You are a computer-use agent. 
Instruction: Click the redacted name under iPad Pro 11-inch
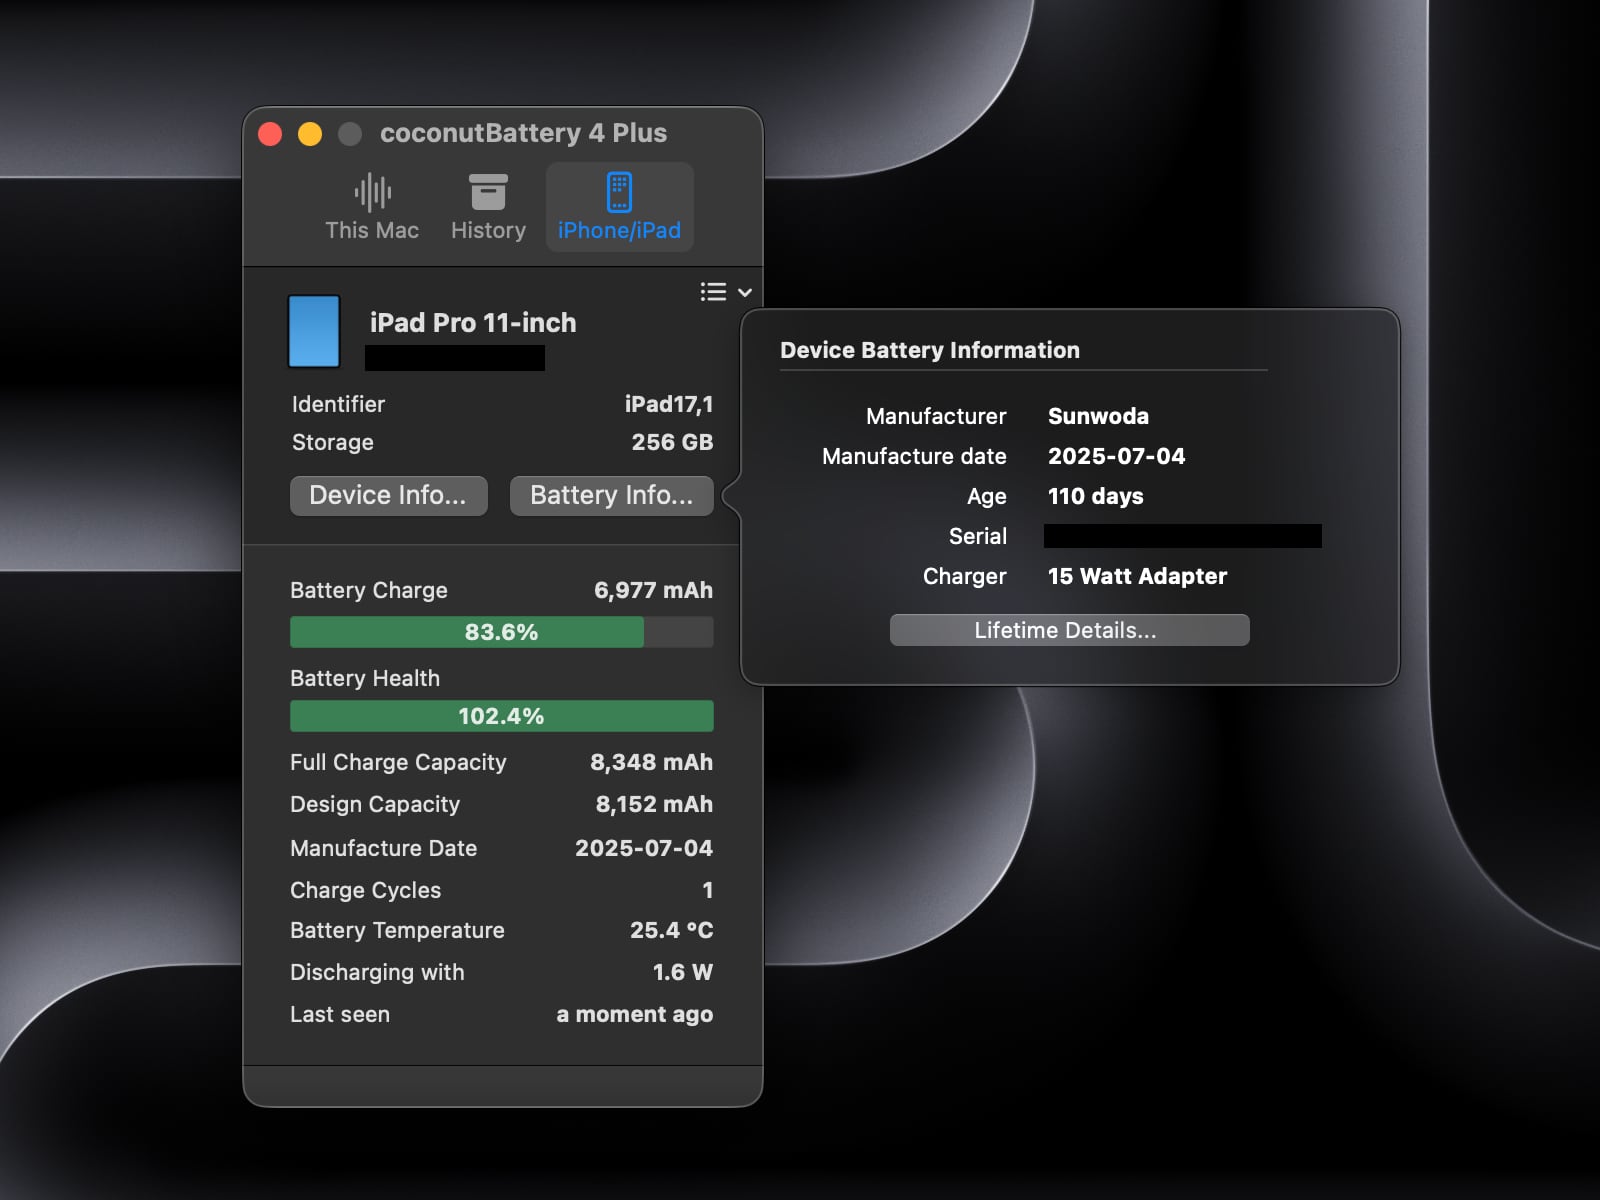(455, 358)
